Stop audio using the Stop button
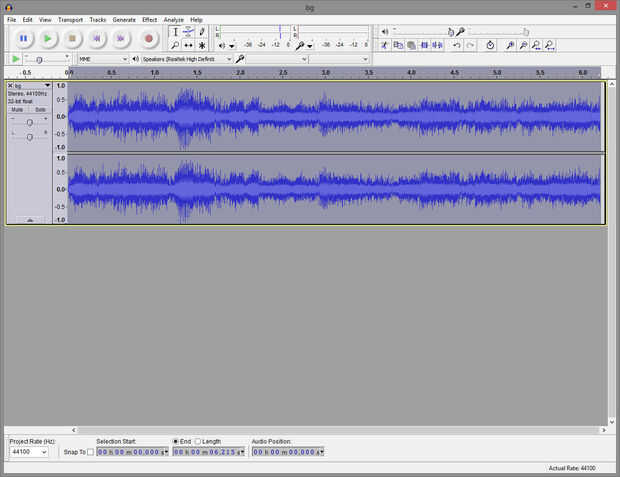This screenshot has height=477, width=620. [x=72, y=38]
